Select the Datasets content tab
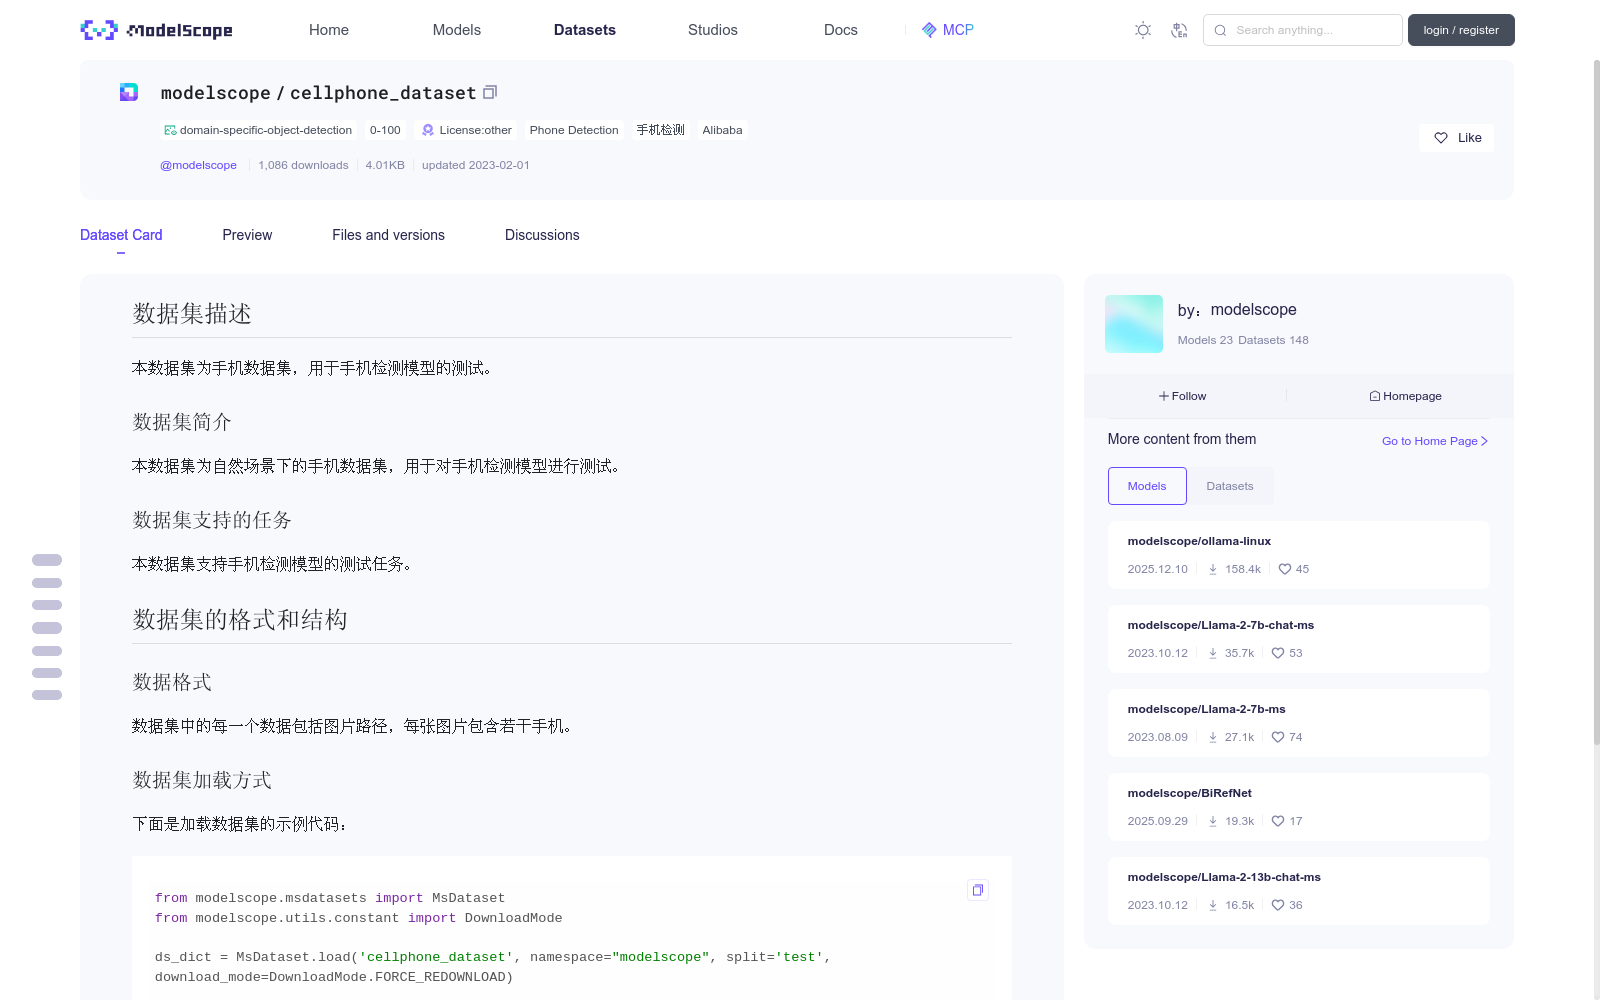Viewport: 1600px width, 1000px height. coord(1230,486)
